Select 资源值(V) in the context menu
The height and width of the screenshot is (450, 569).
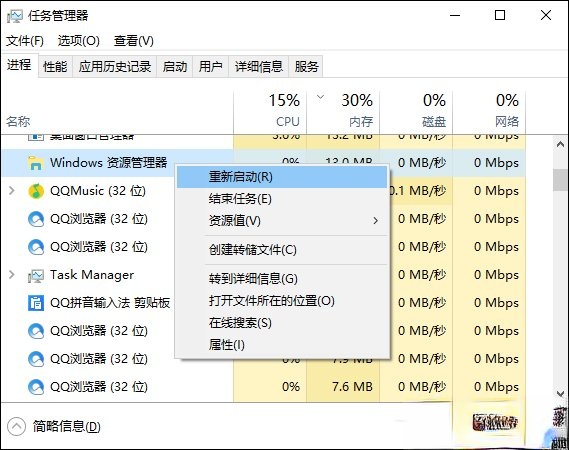(282, 221)
